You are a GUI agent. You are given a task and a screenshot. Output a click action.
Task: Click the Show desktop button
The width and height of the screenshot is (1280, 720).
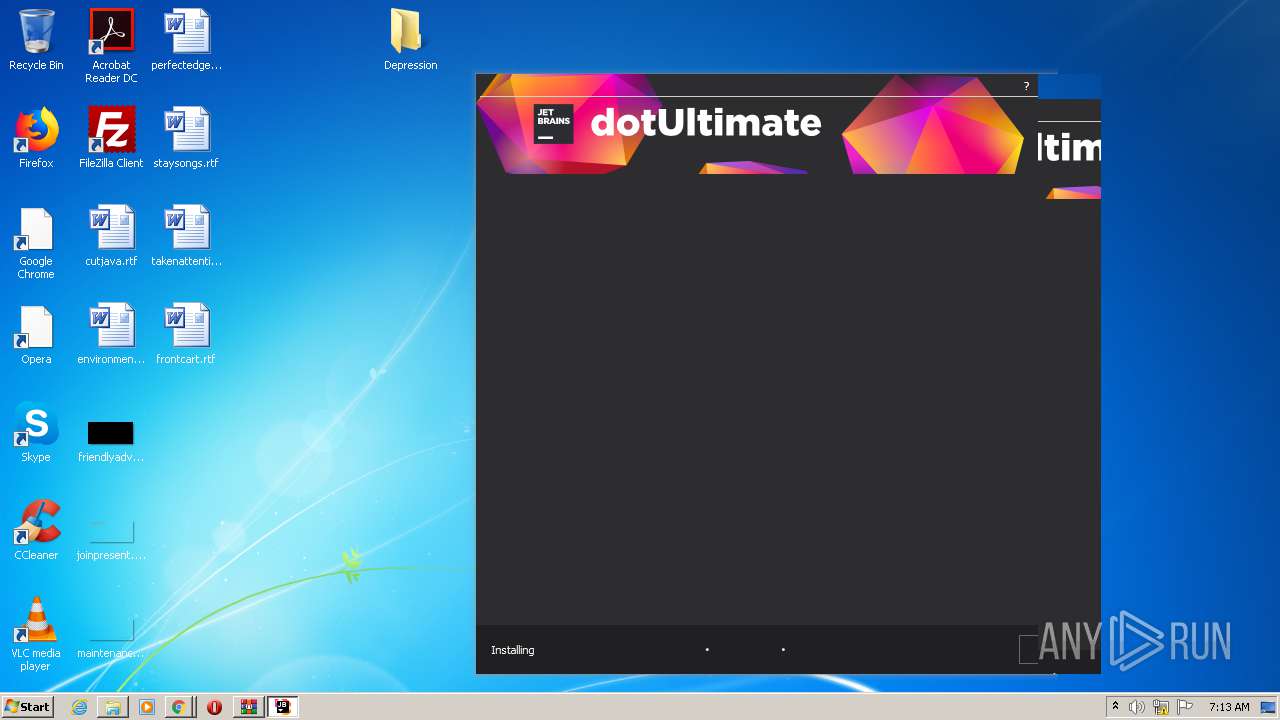[x=1269, y=707]
